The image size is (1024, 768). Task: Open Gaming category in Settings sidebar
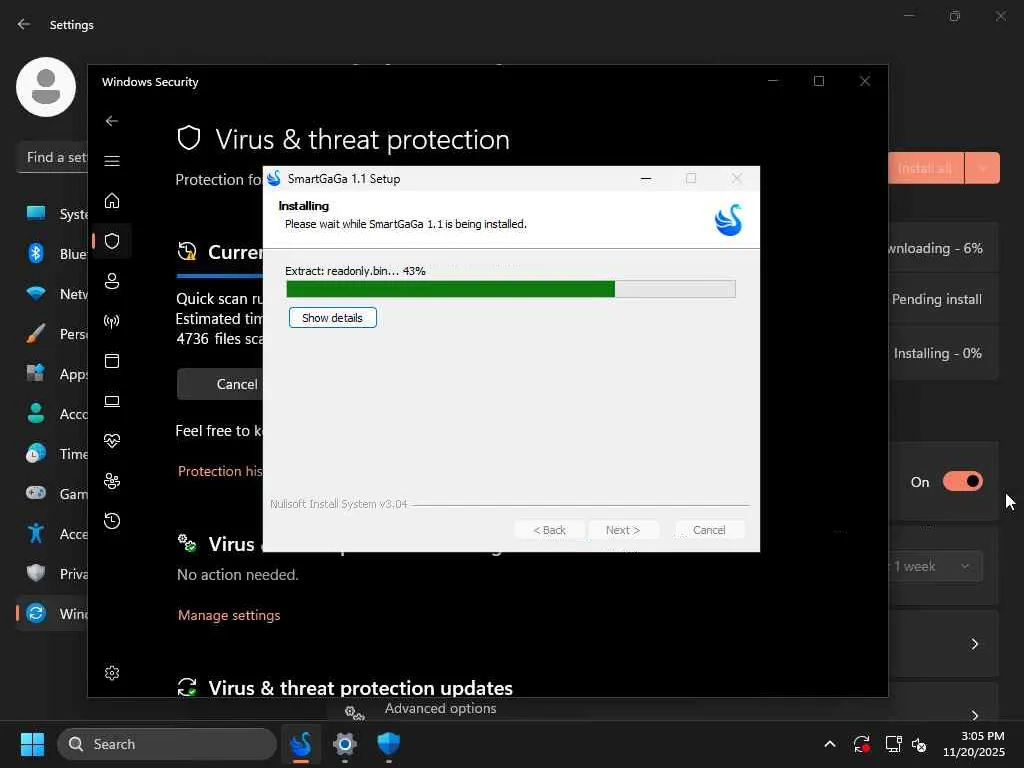click(x=52, y=494)
